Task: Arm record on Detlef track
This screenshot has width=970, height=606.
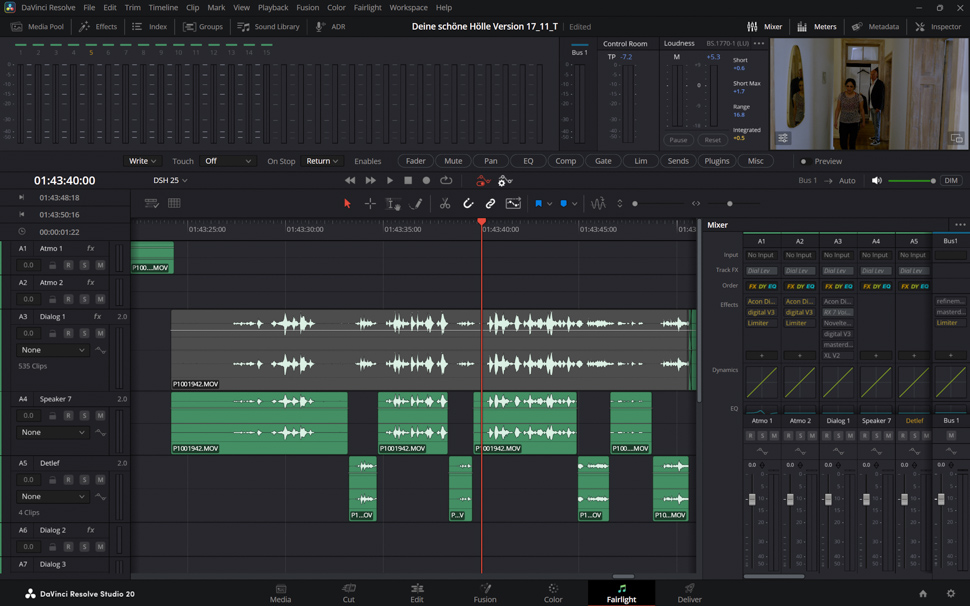Action: coord(68,479)
